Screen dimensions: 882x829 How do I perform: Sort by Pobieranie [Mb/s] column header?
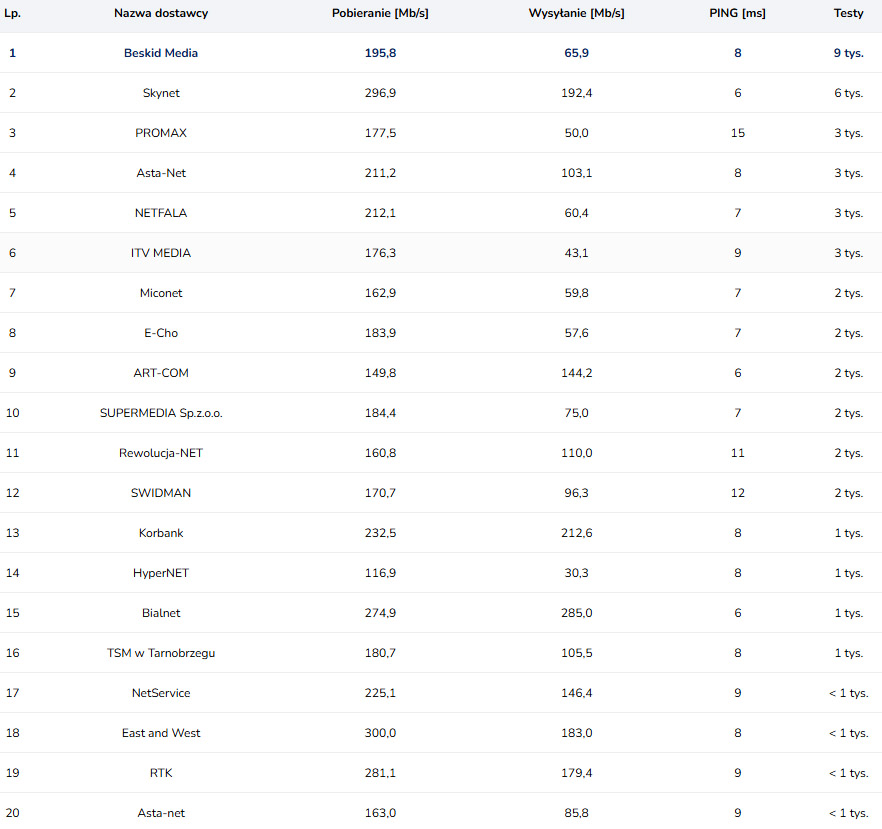coord(380,13)
